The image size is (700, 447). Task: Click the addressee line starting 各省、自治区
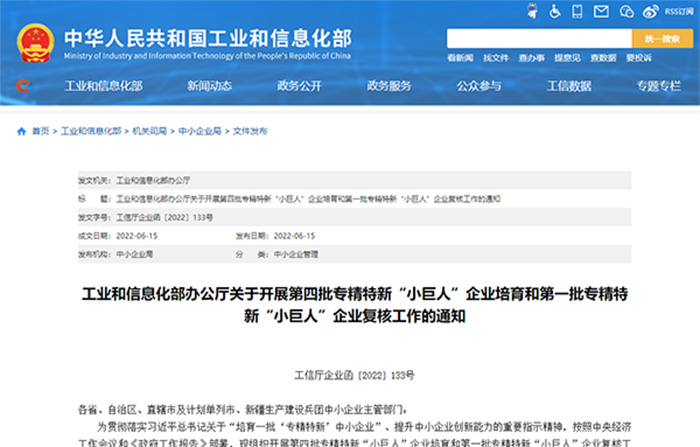(x=242, y=409)
